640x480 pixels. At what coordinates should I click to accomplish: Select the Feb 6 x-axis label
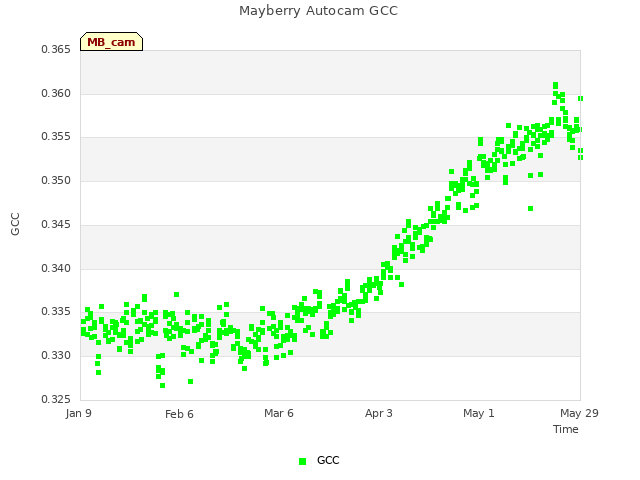[179, 414]
